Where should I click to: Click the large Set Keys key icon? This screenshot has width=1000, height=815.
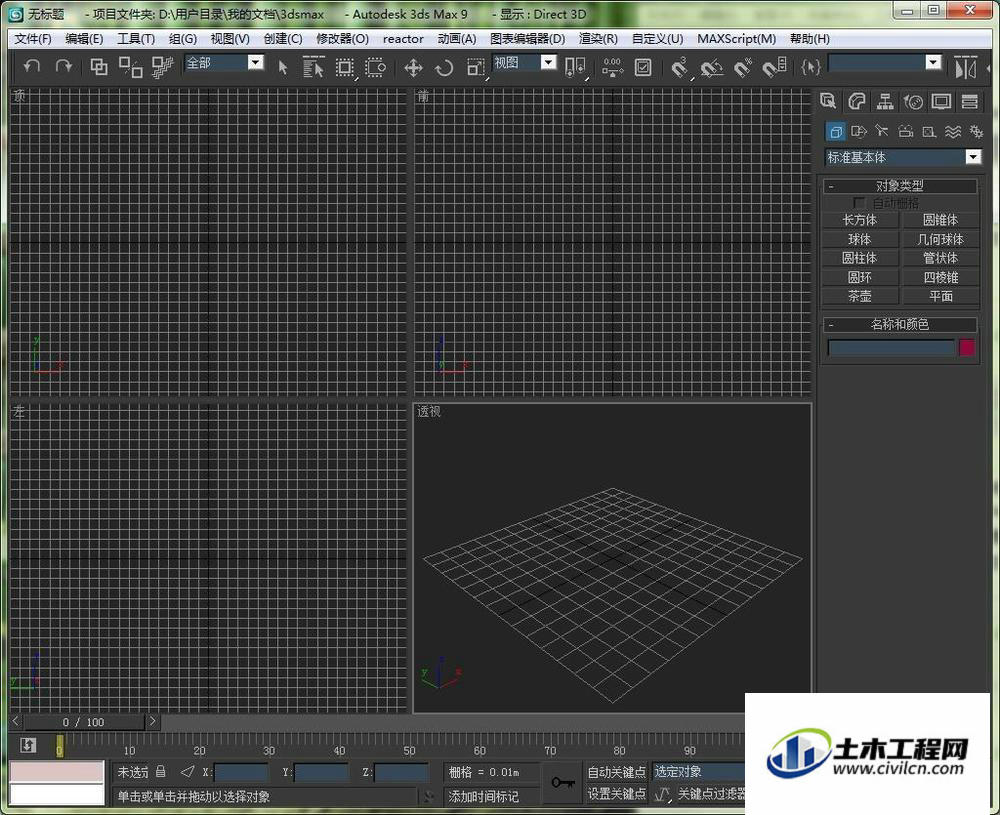click(x=563, y=782)
